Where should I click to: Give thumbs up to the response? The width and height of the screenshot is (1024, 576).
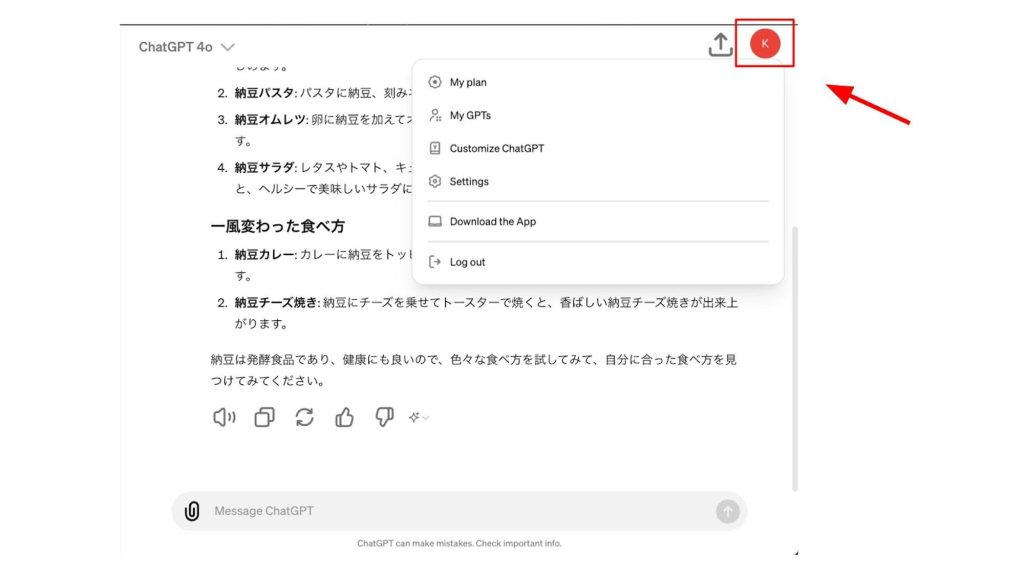pos(345,418)
